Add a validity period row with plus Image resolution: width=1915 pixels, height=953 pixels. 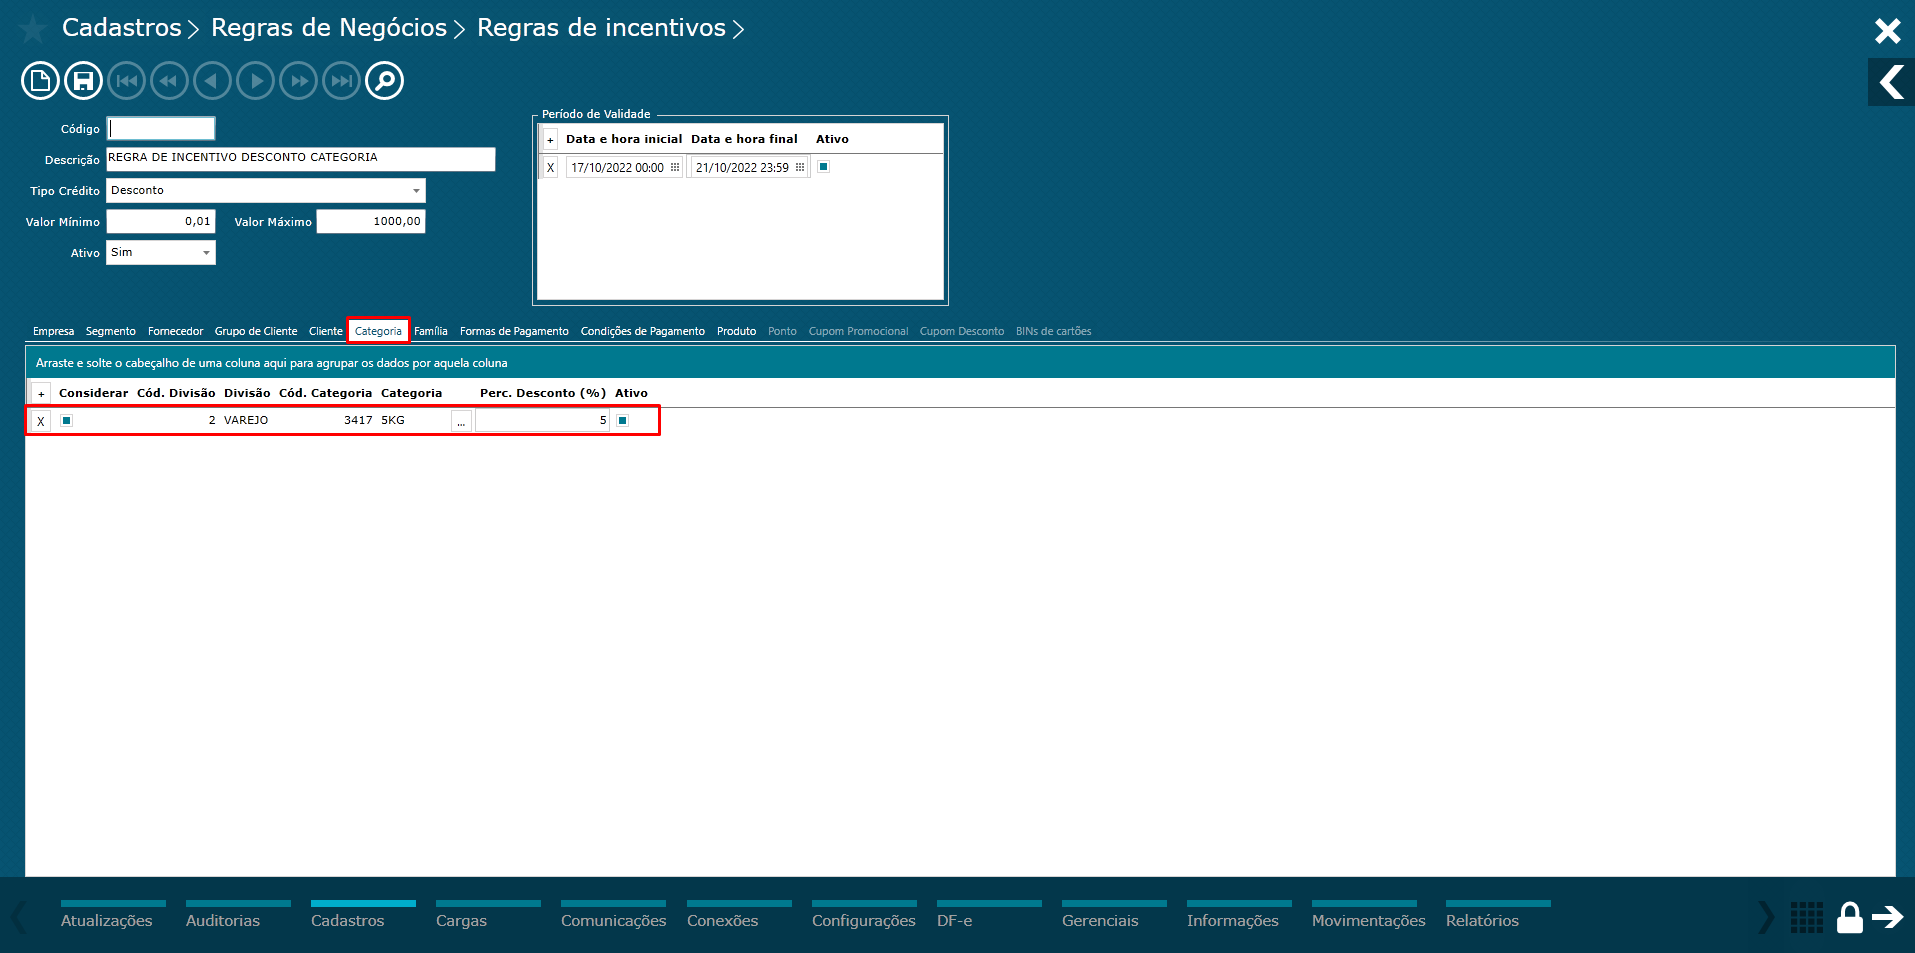coord(550,140)
